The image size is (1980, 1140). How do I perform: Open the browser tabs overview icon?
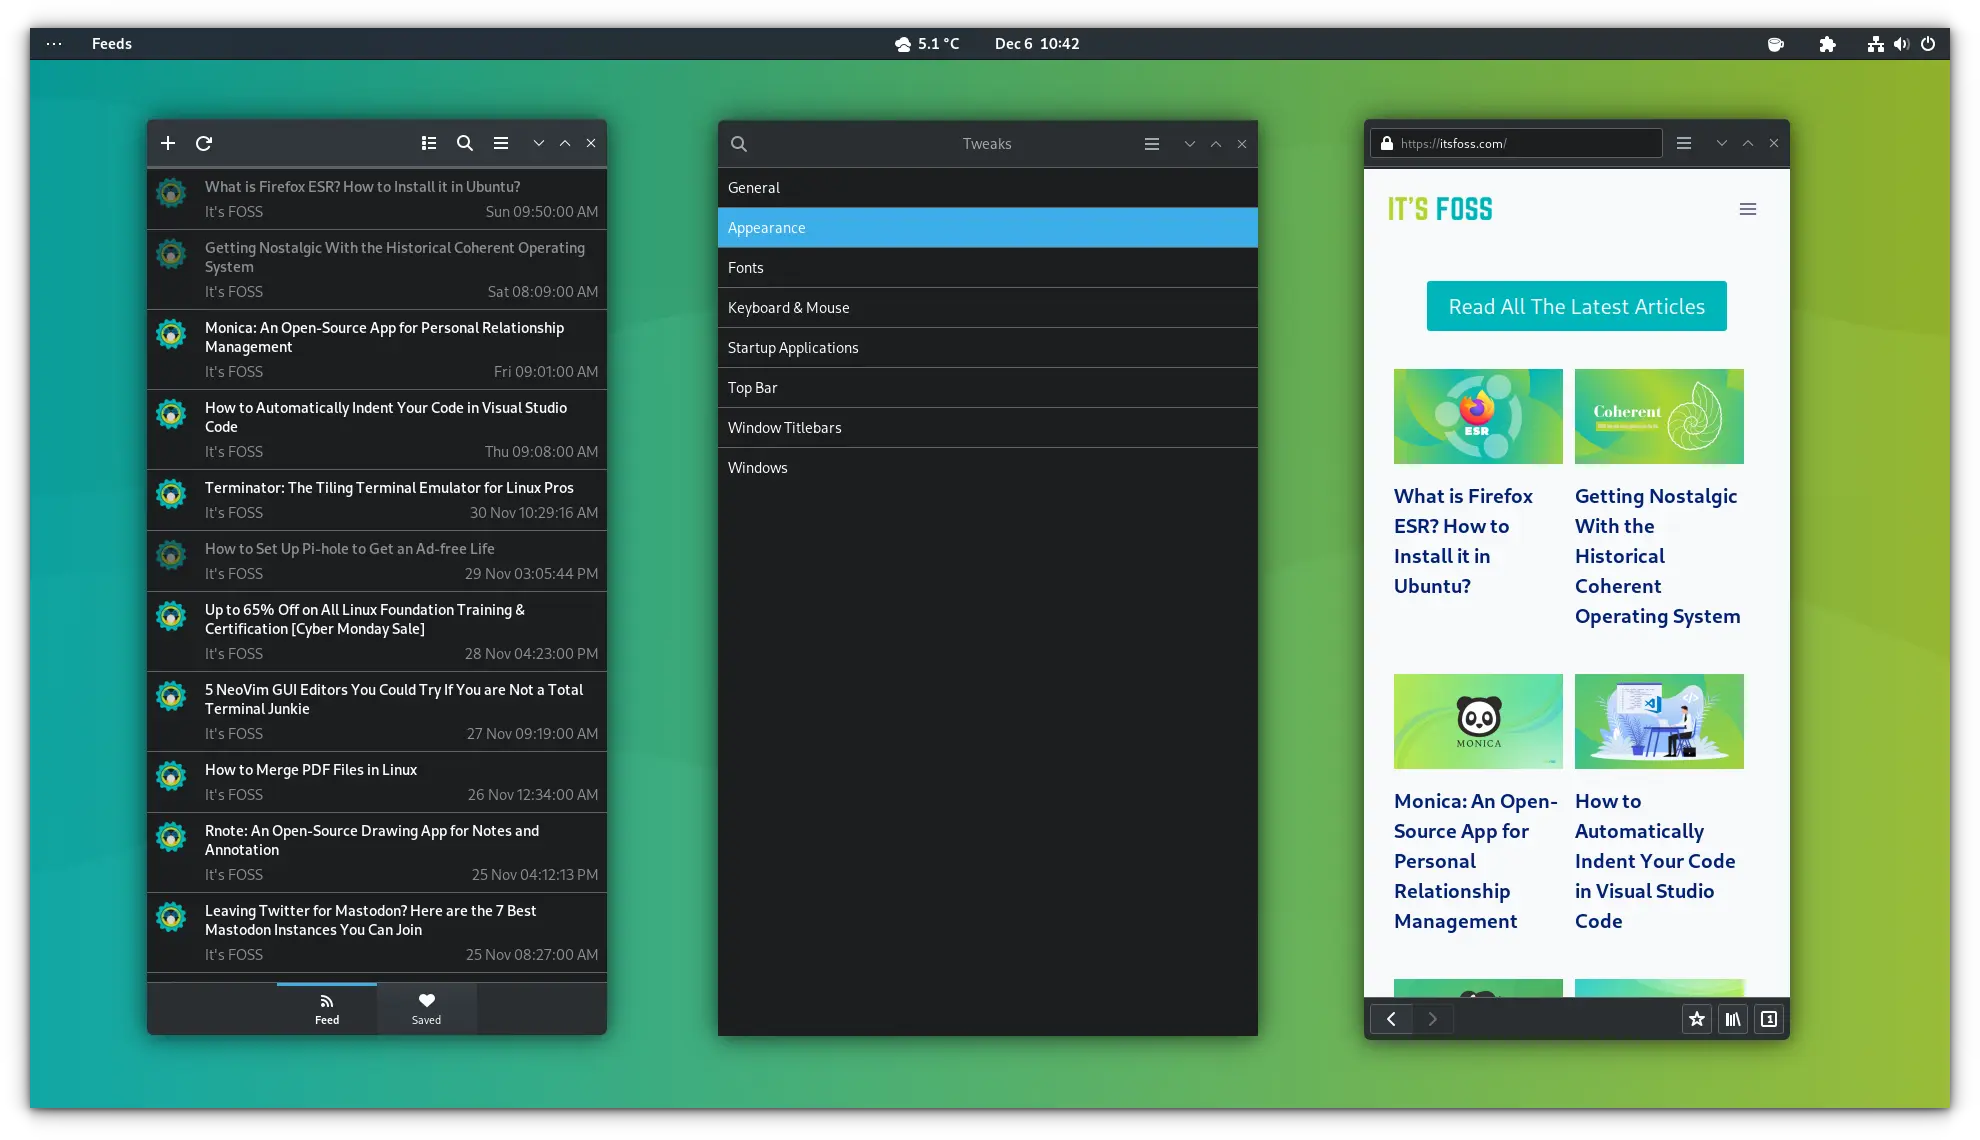click(x=1769, y=1019)
